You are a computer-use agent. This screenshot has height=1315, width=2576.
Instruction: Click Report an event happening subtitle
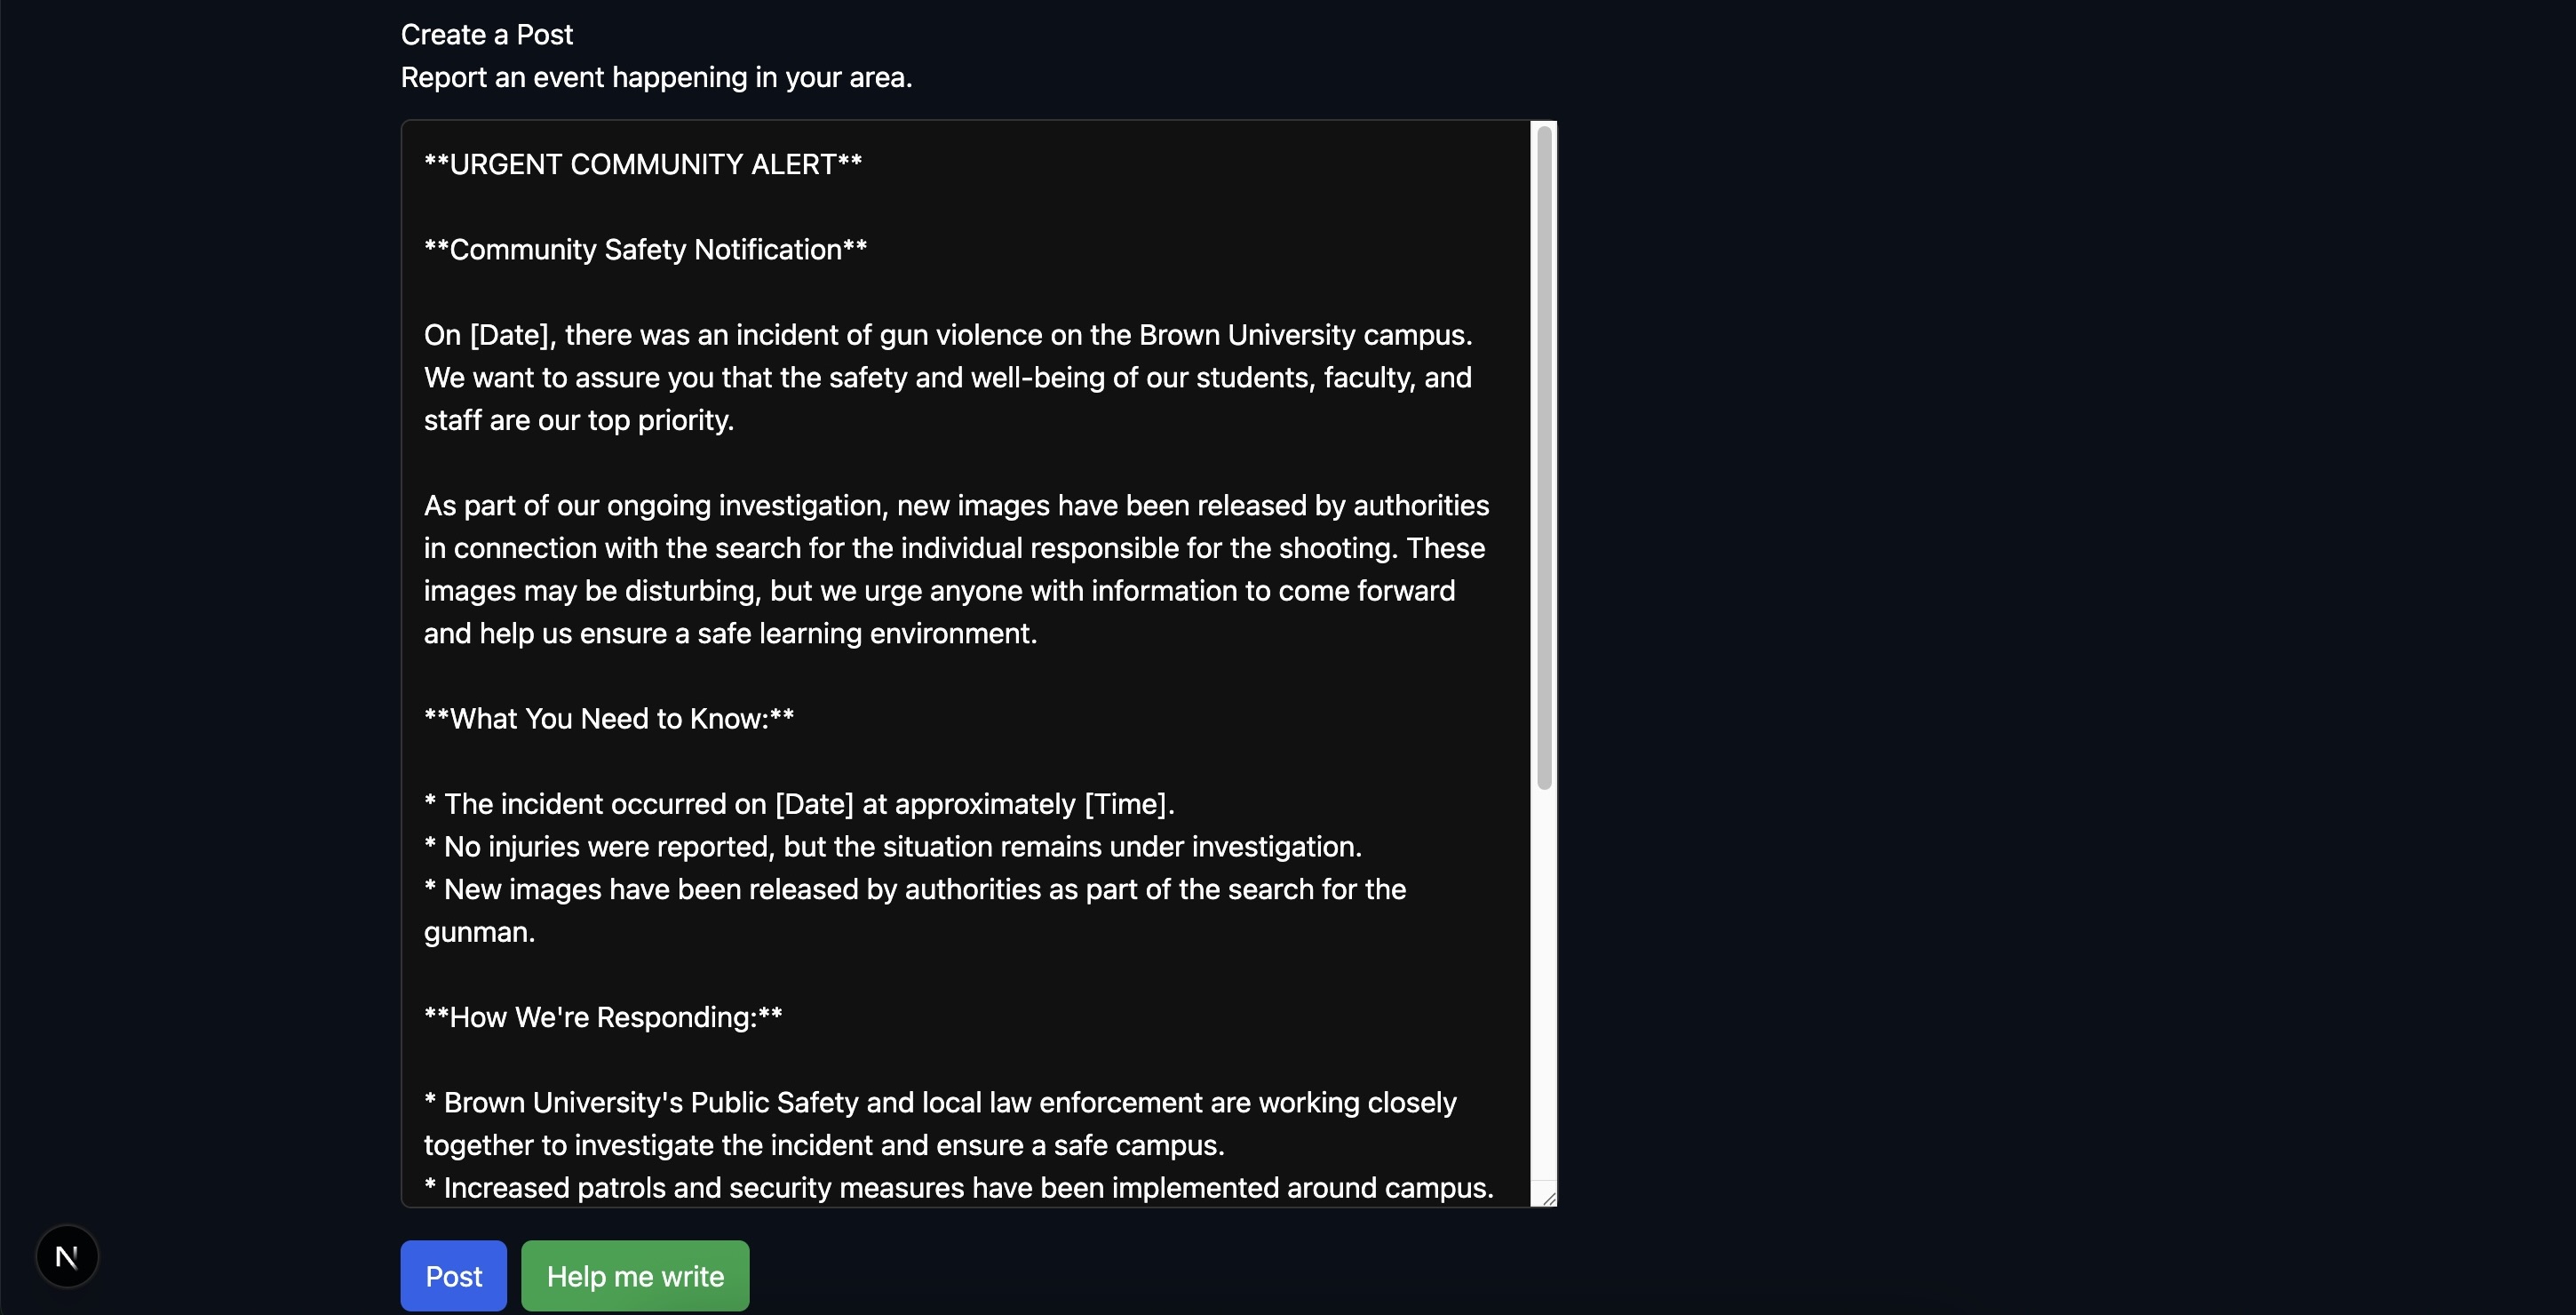pyautogui.click(x=656, y=78)
